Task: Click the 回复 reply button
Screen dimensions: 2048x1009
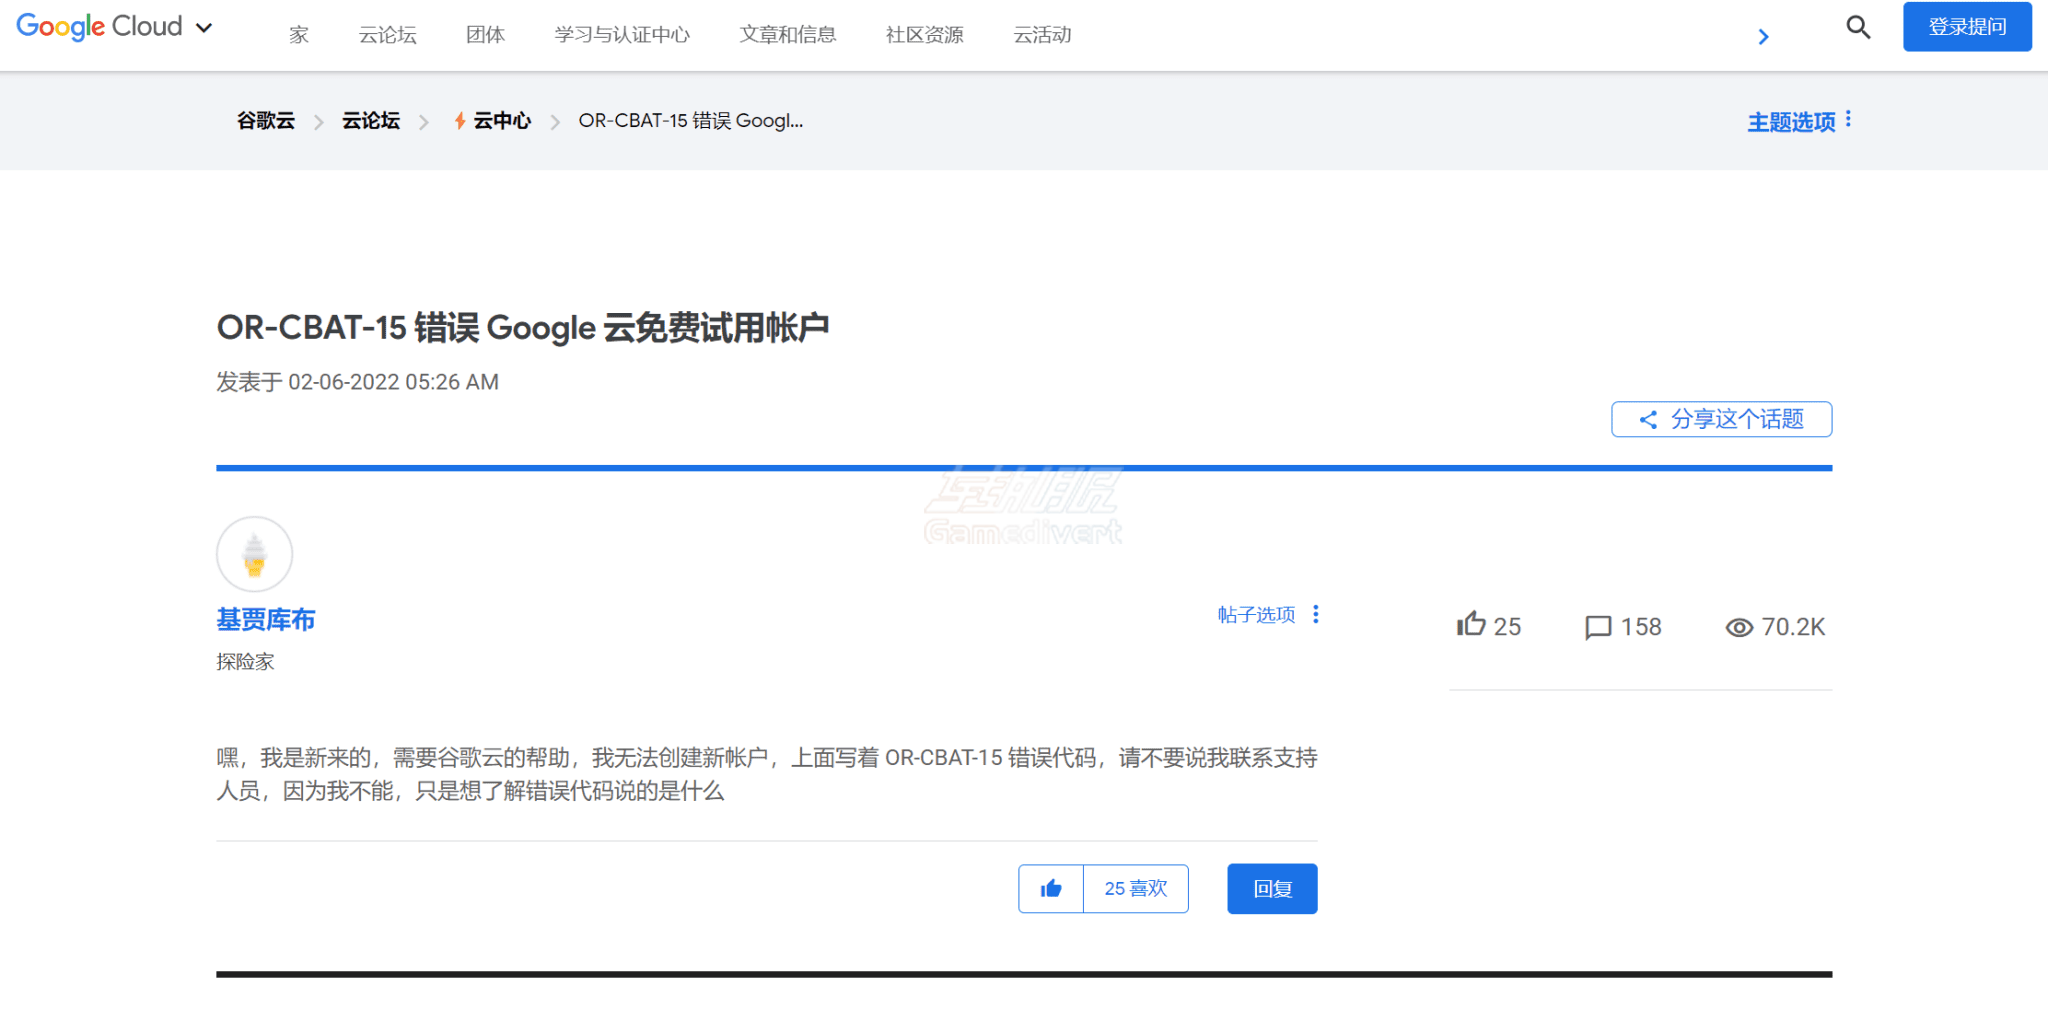Action: pyautogui.click(x=1272, y=888)
